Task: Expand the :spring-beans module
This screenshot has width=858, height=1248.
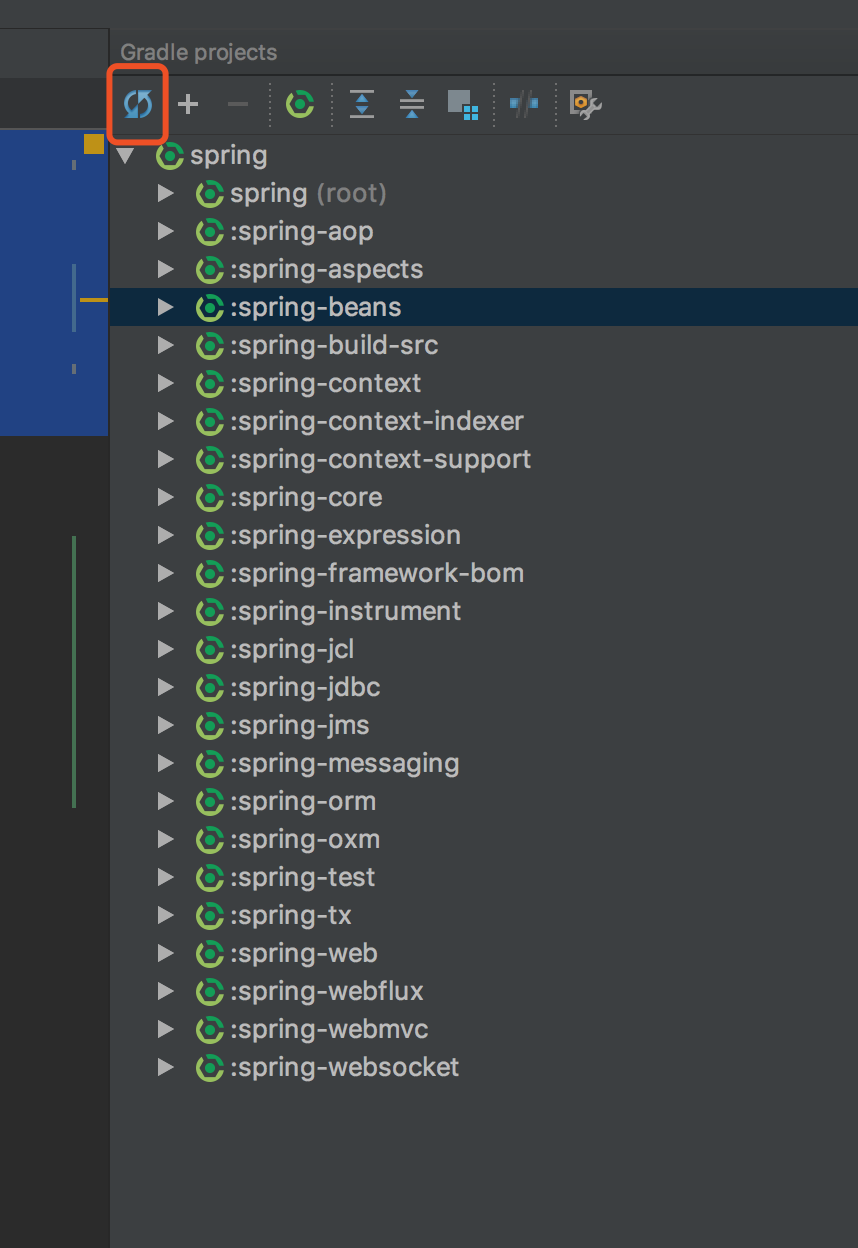Action: [166, 308]
